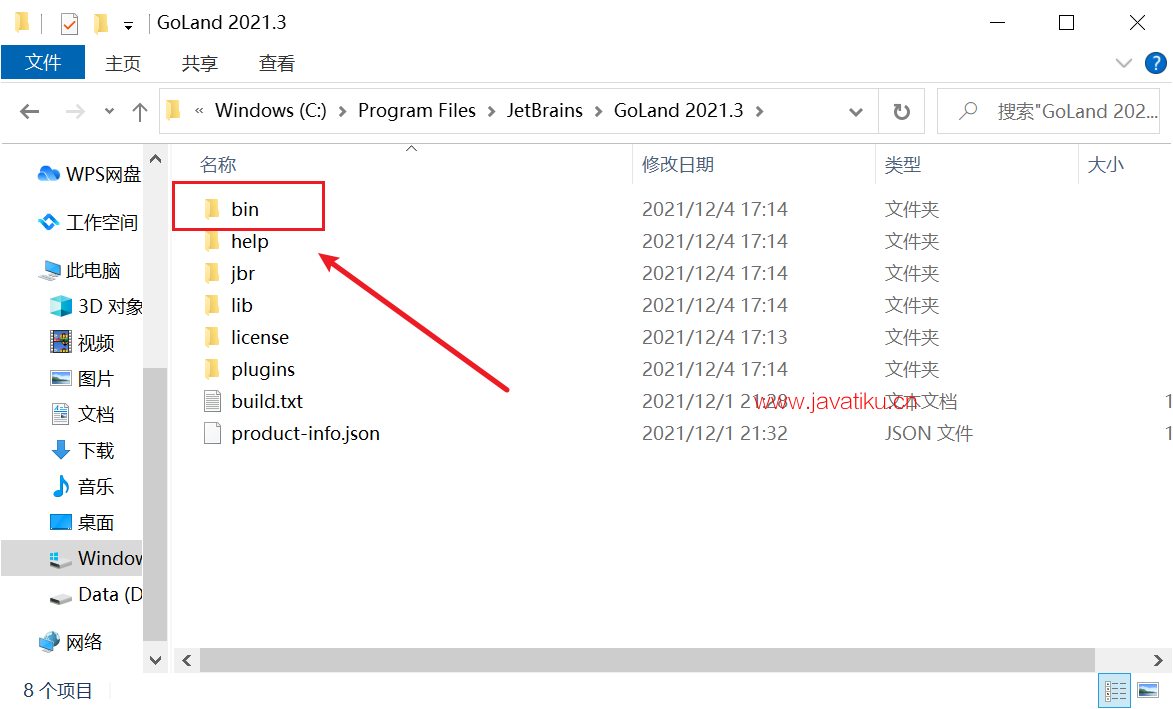Go up one folder level
1173x709 pixels.
click(x=140, y=111)
